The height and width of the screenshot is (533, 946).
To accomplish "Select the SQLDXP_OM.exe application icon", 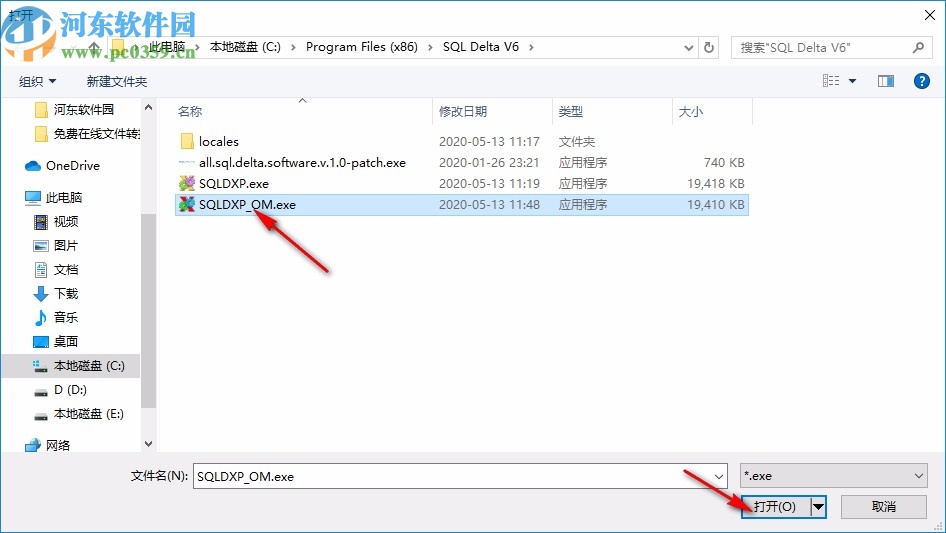I will point(187,204).
